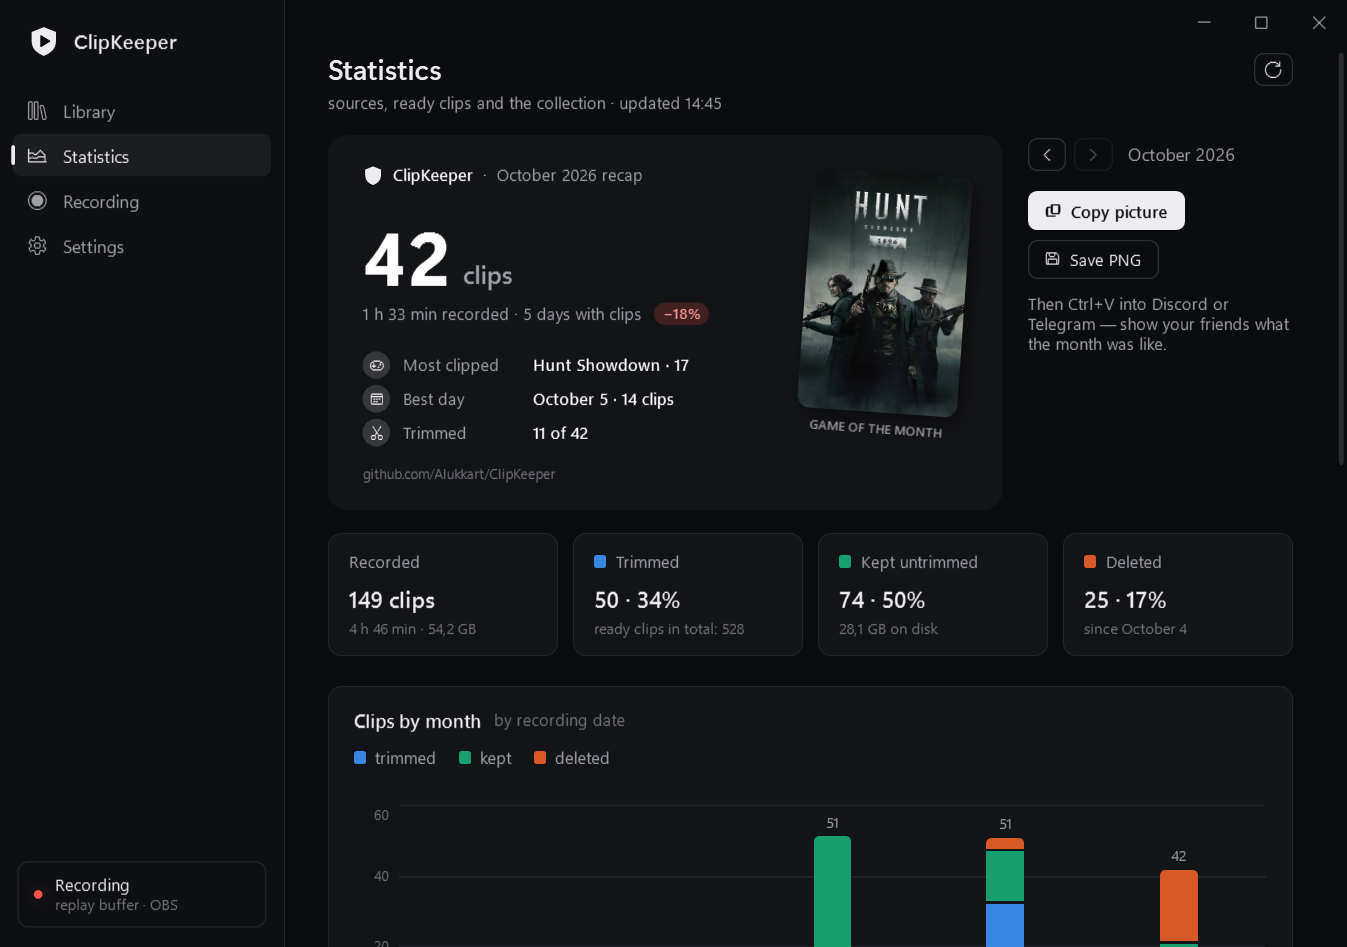
Task: Open Settings from the sidebar
Action: pos(141,246)
